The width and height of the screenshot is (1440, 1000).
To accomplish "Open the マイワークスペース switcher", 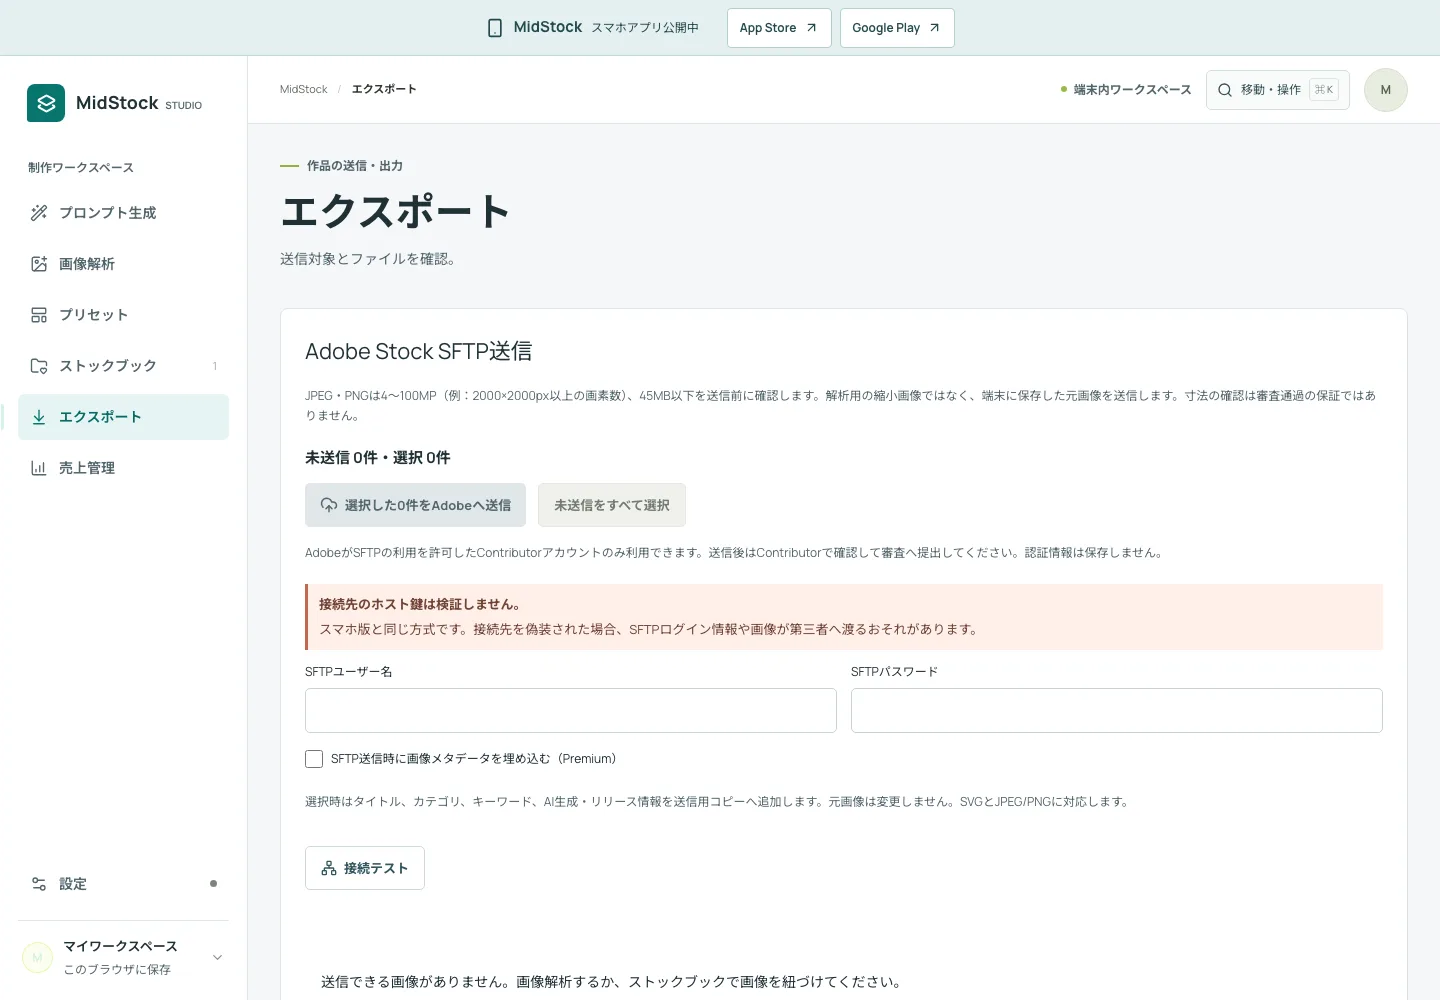I will coord(123,958).
